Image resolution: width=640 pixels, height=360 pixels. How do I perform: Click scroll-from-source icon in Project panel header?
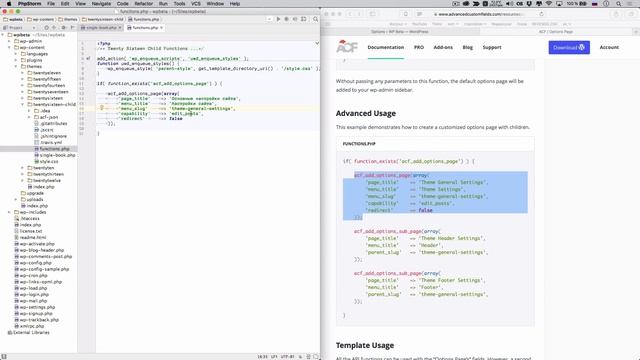tap(46, 28)
